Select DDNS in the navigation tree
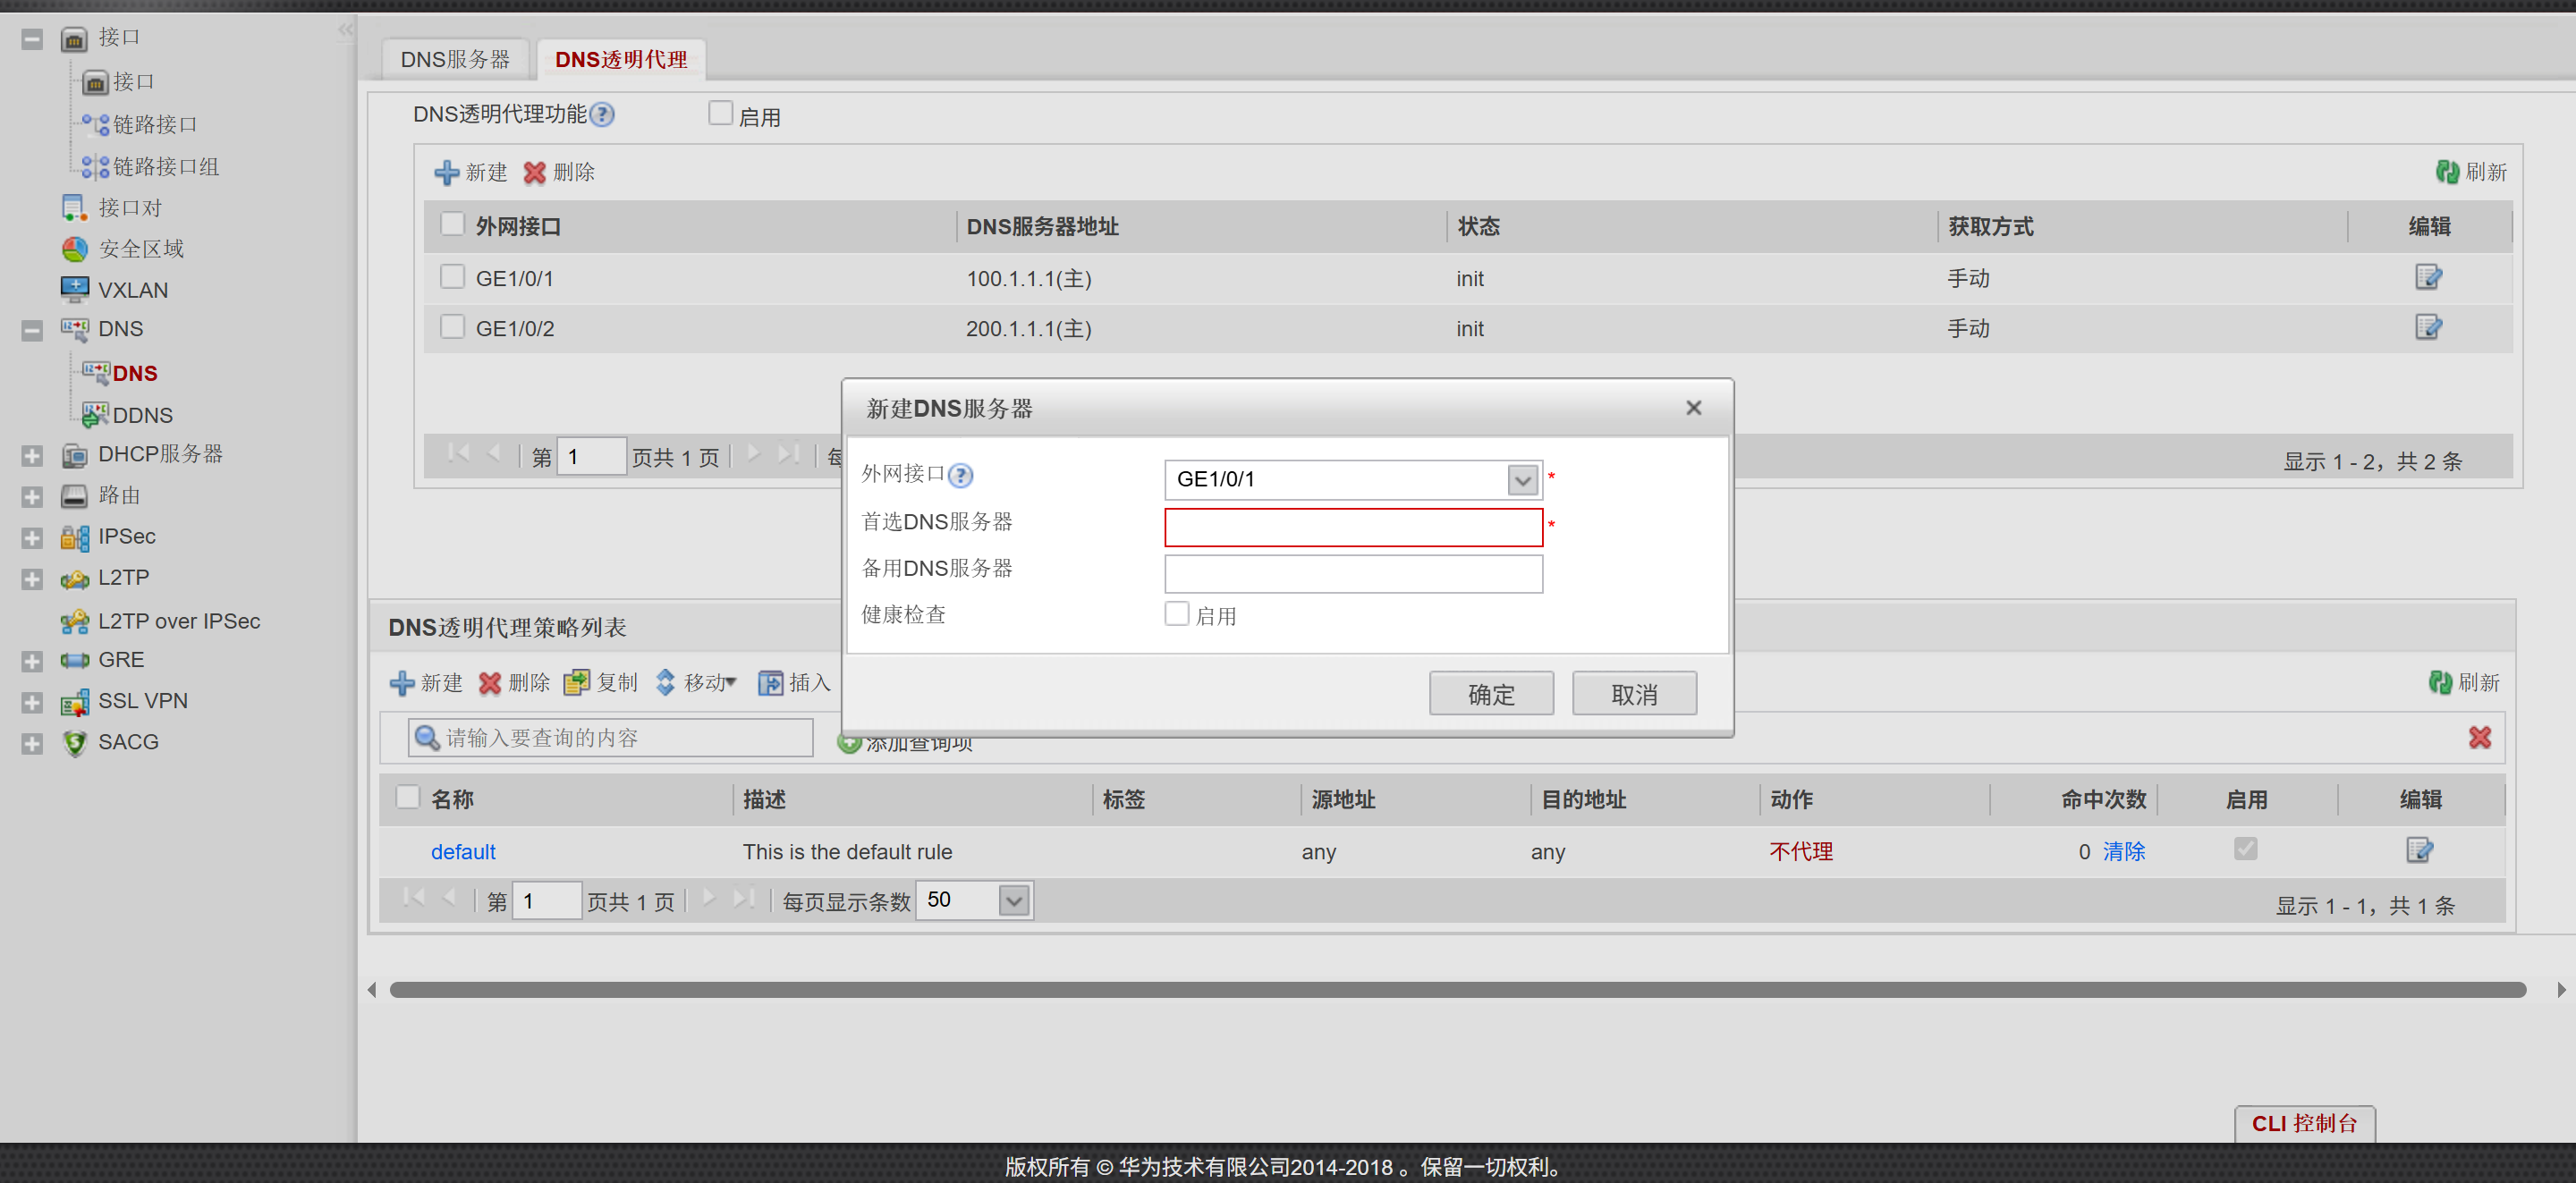The image size is (2576, 1183). (x=142, y=415)
